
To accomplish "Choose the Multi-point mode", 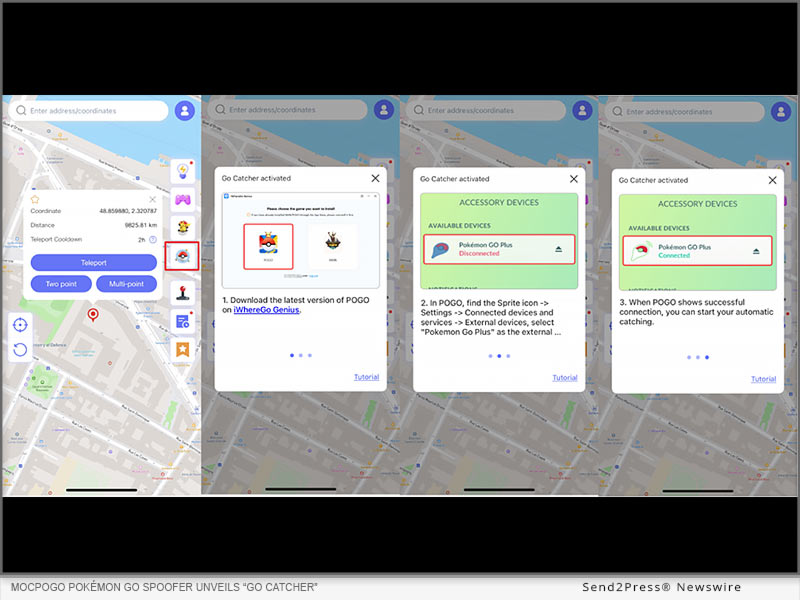I will (126, 284).
